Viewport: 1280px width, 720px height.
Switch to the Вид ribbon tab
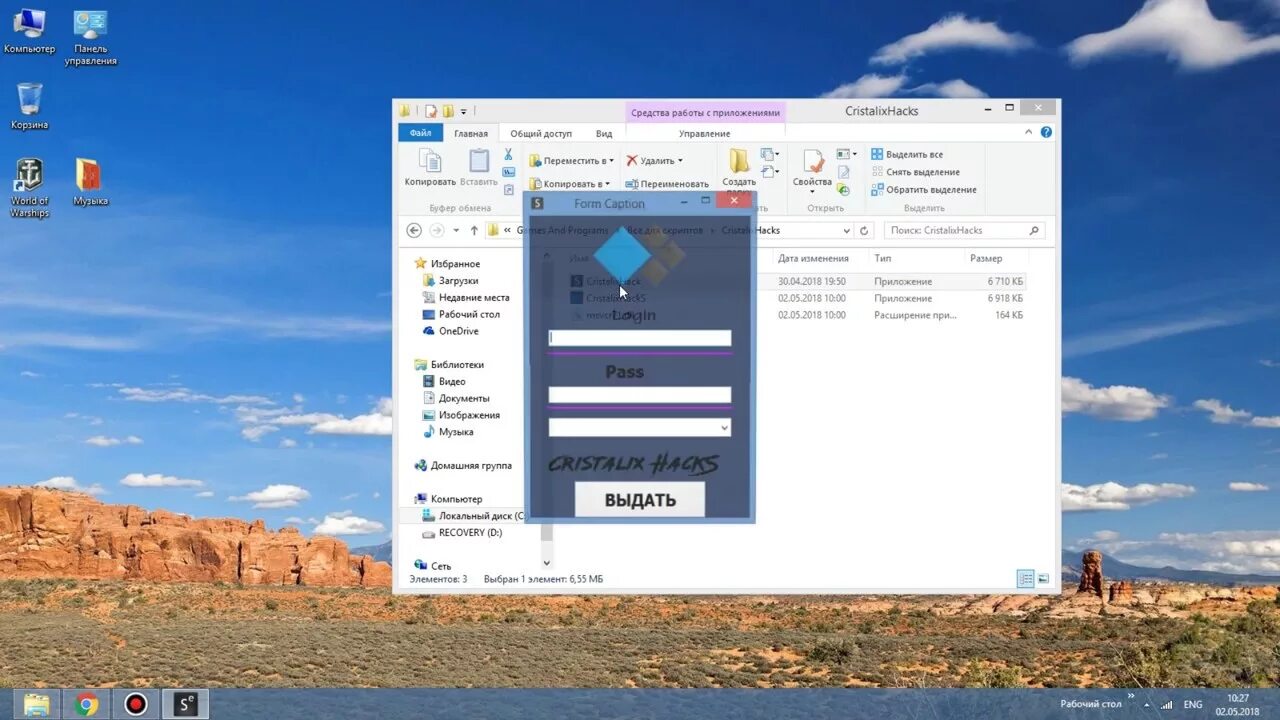604,133
